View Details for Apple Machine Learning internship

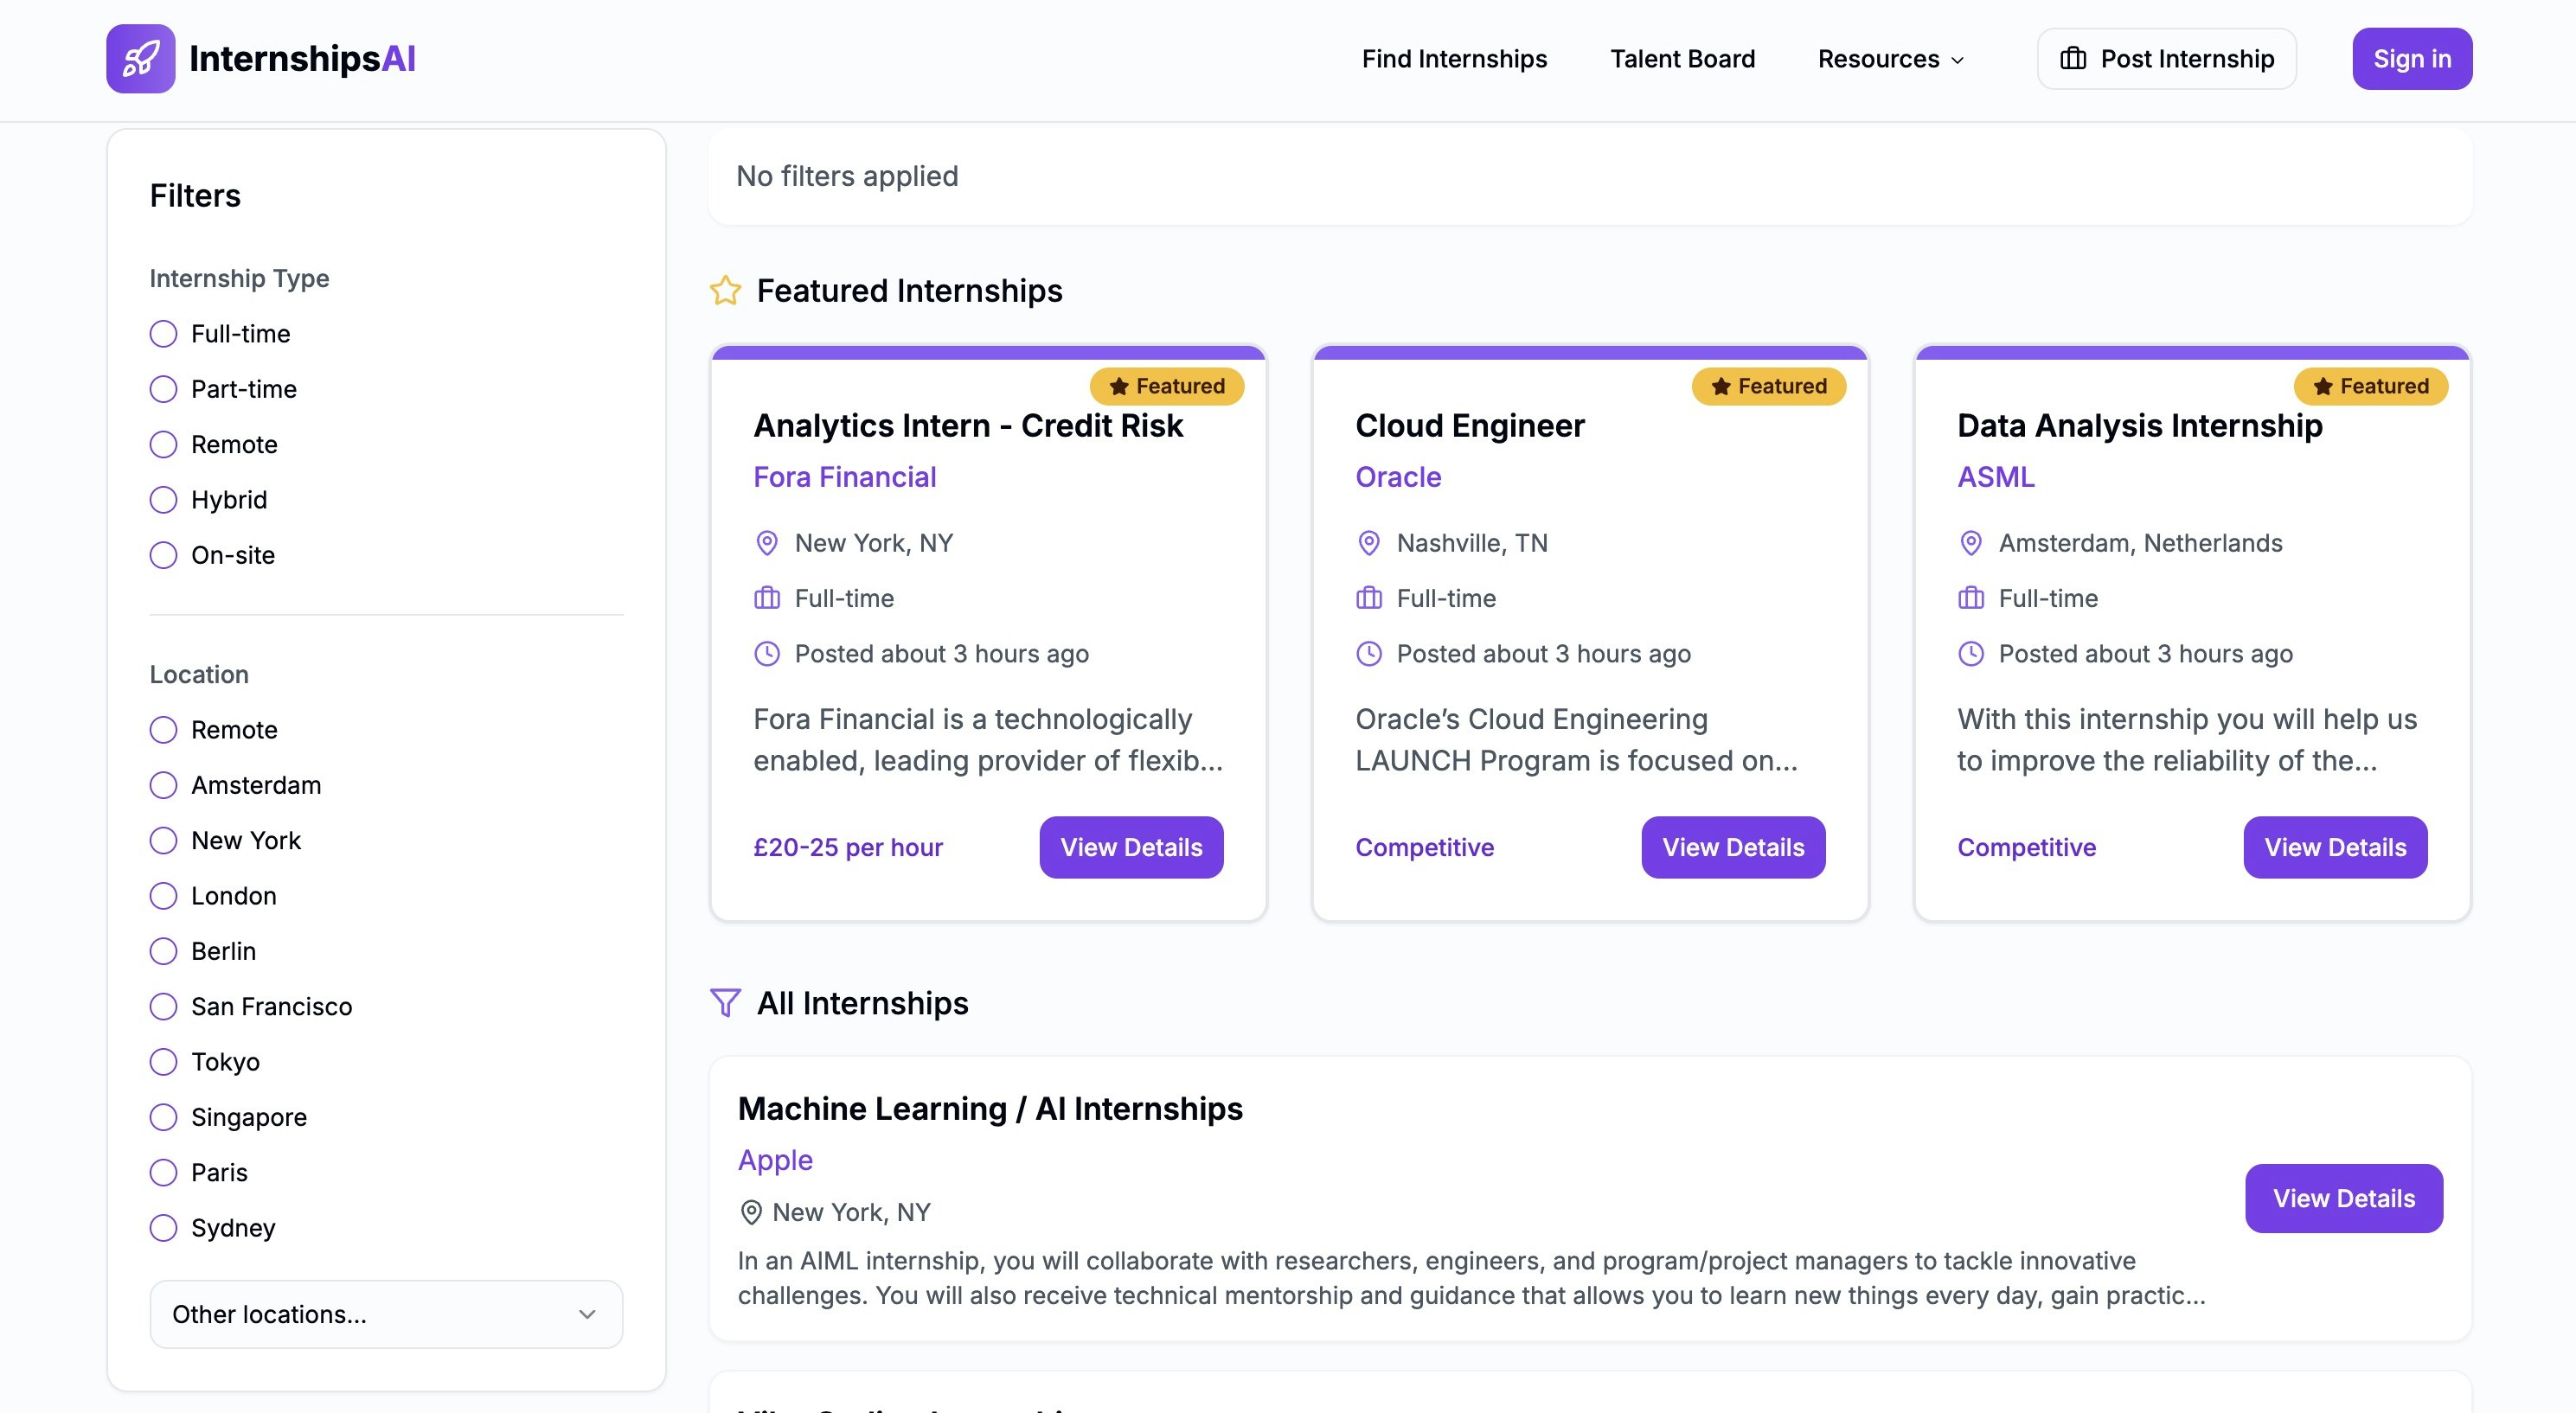[2343, 1198]
